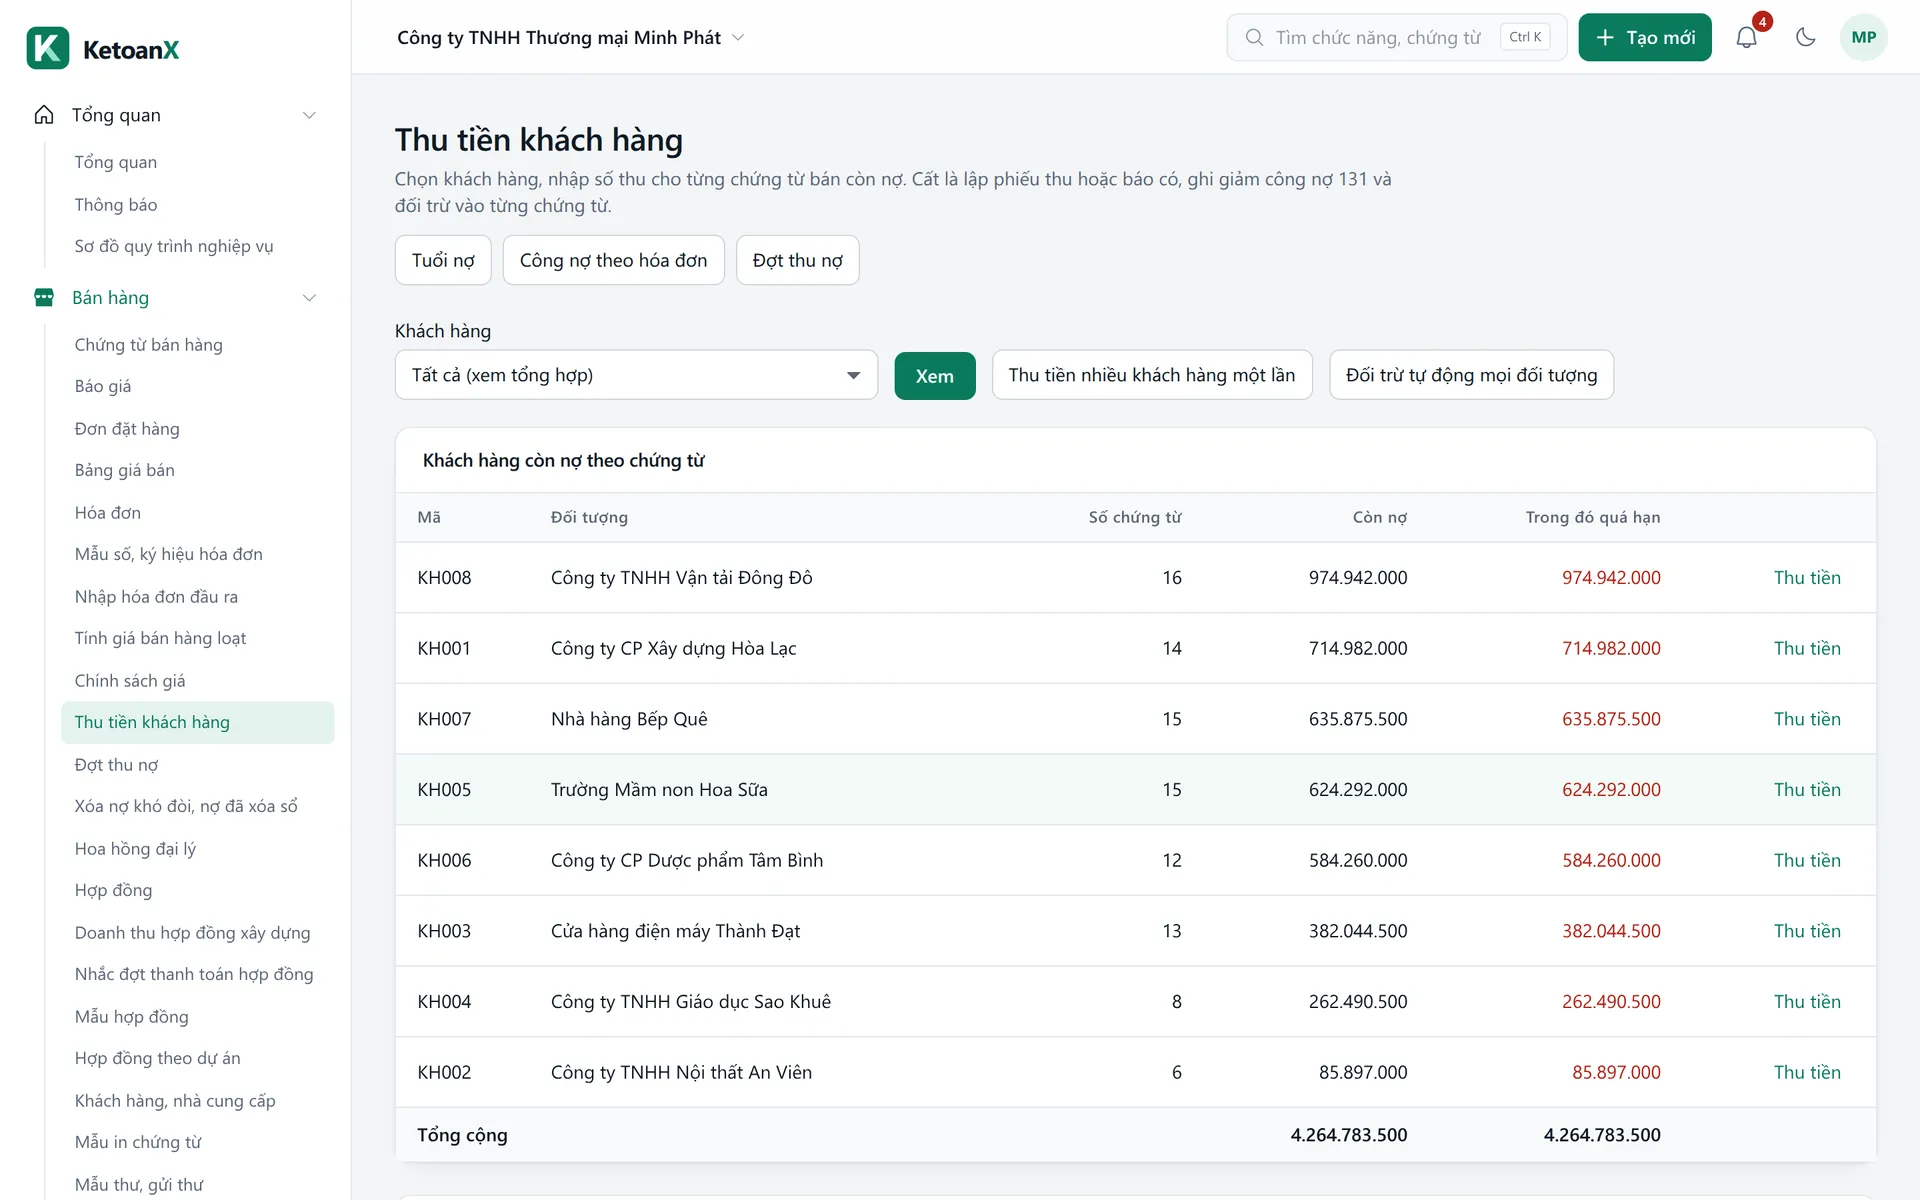
Task: Click the Tổng quan home icon
Action: coord(44,115)
